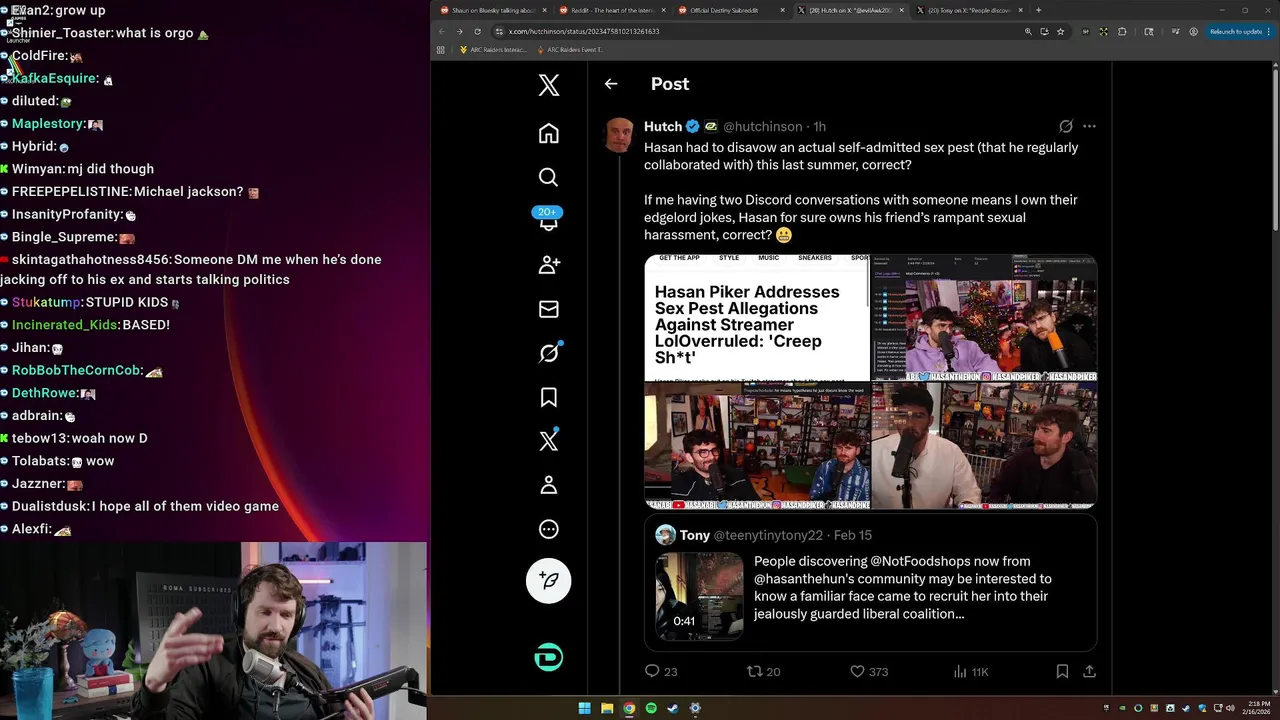Open the Windows Start menu
The image size is (1280, 720).
[x=585, y=708]
